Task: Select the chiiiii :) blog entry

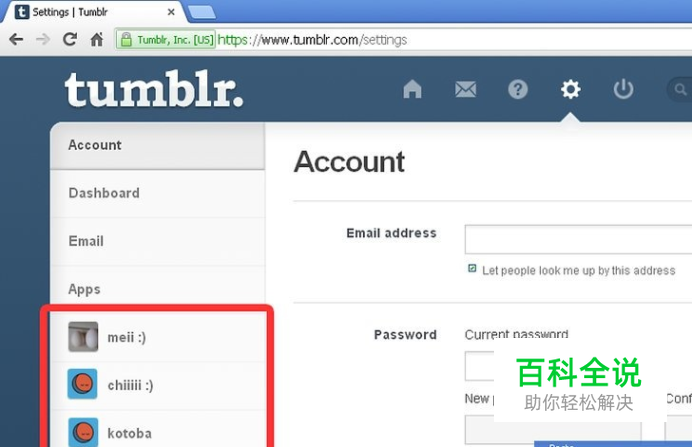Action: coord(158,385)
